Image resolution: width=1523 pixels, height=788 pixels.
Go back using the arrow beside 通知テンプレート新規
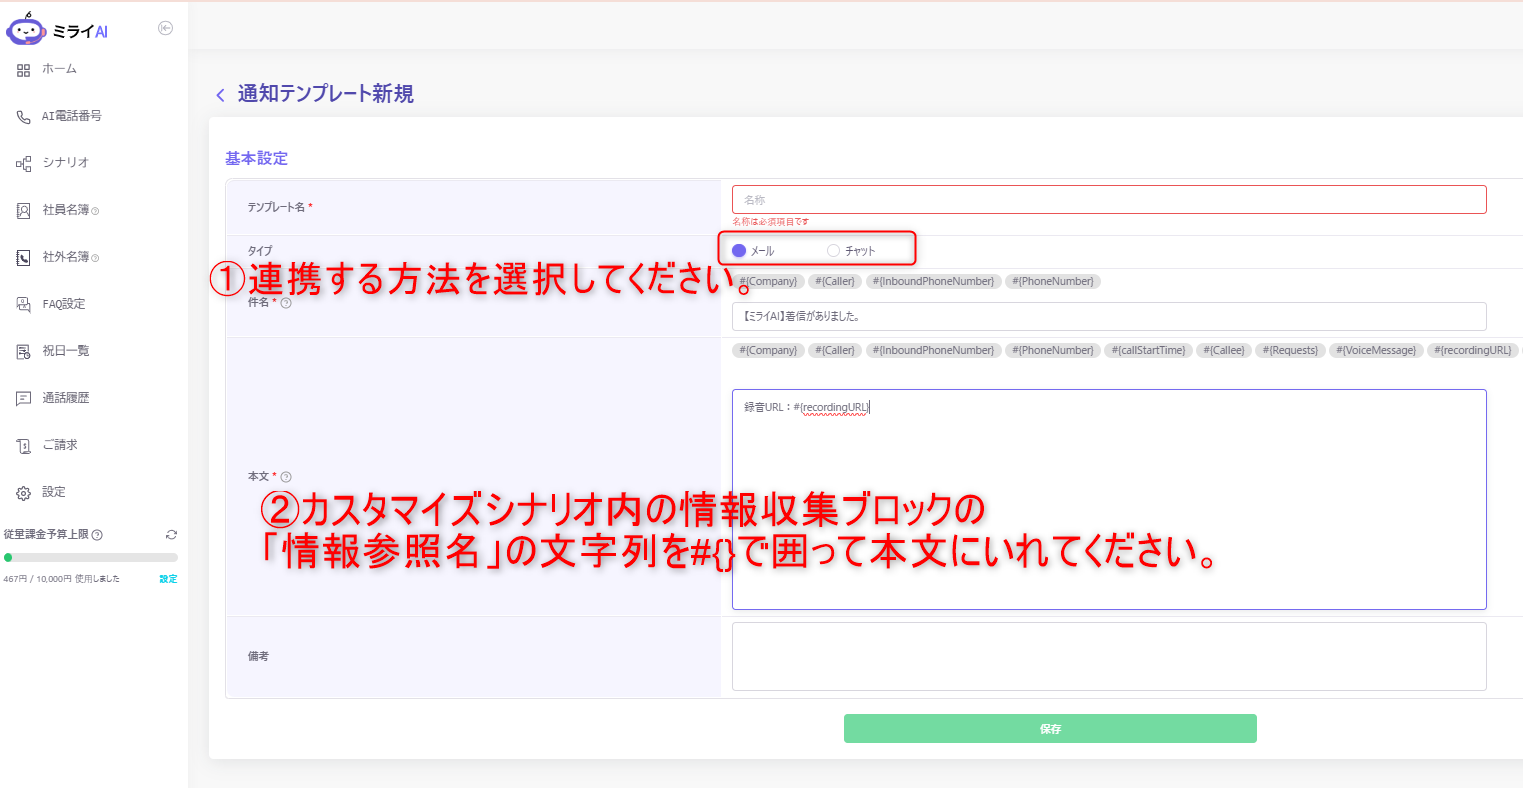coord(220,95)
